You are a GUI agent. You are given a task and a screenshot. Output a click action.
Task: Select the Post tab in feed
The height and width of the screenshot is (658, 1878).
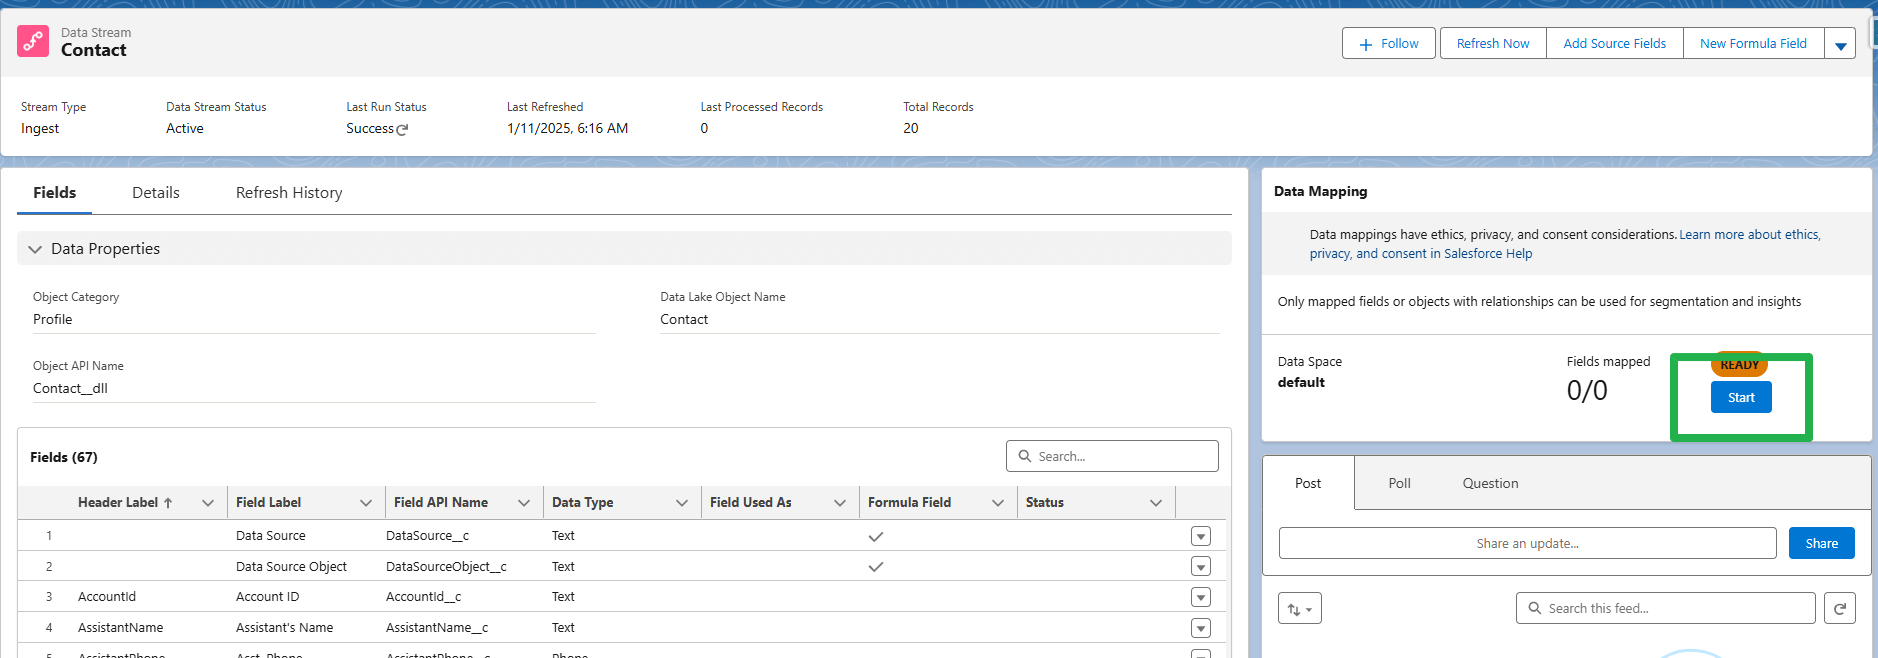pos(1308,483)
